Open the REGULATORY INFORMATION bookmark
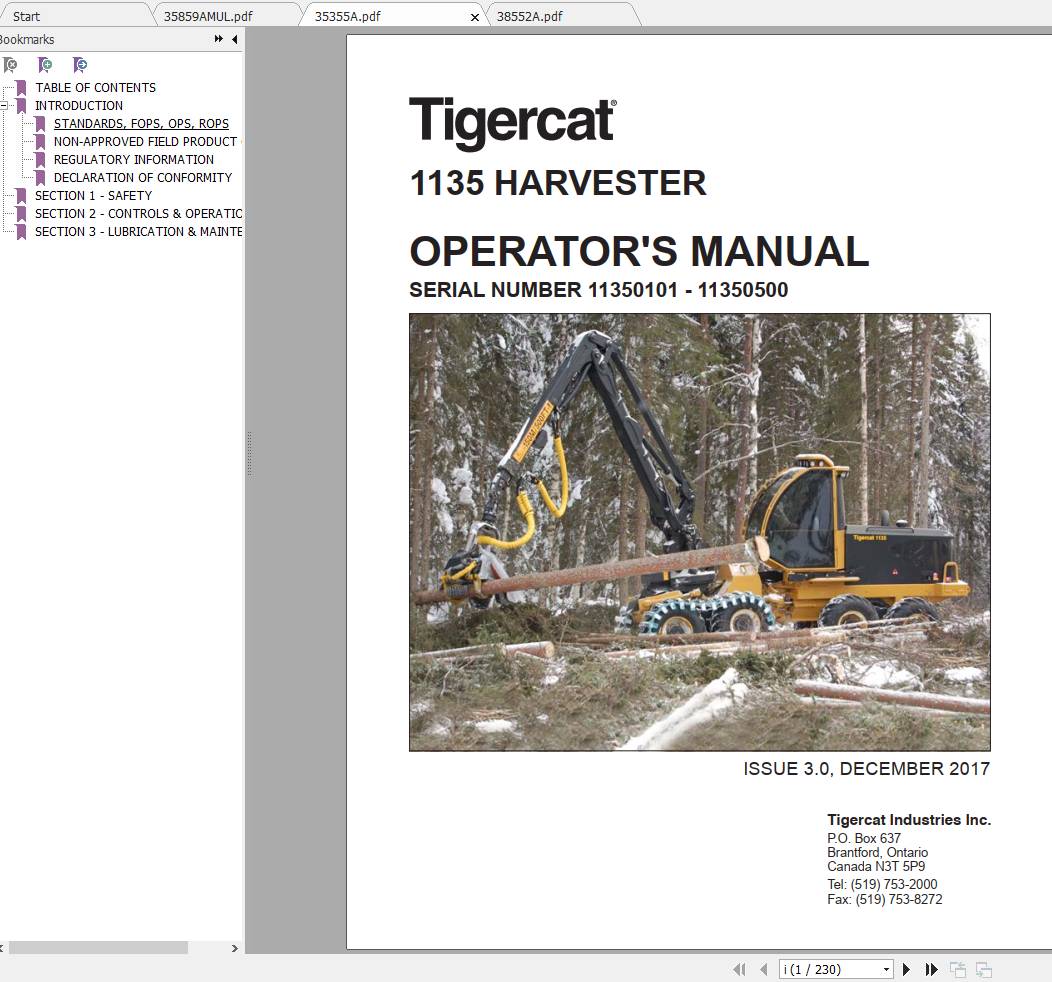 tap(132, 159)
